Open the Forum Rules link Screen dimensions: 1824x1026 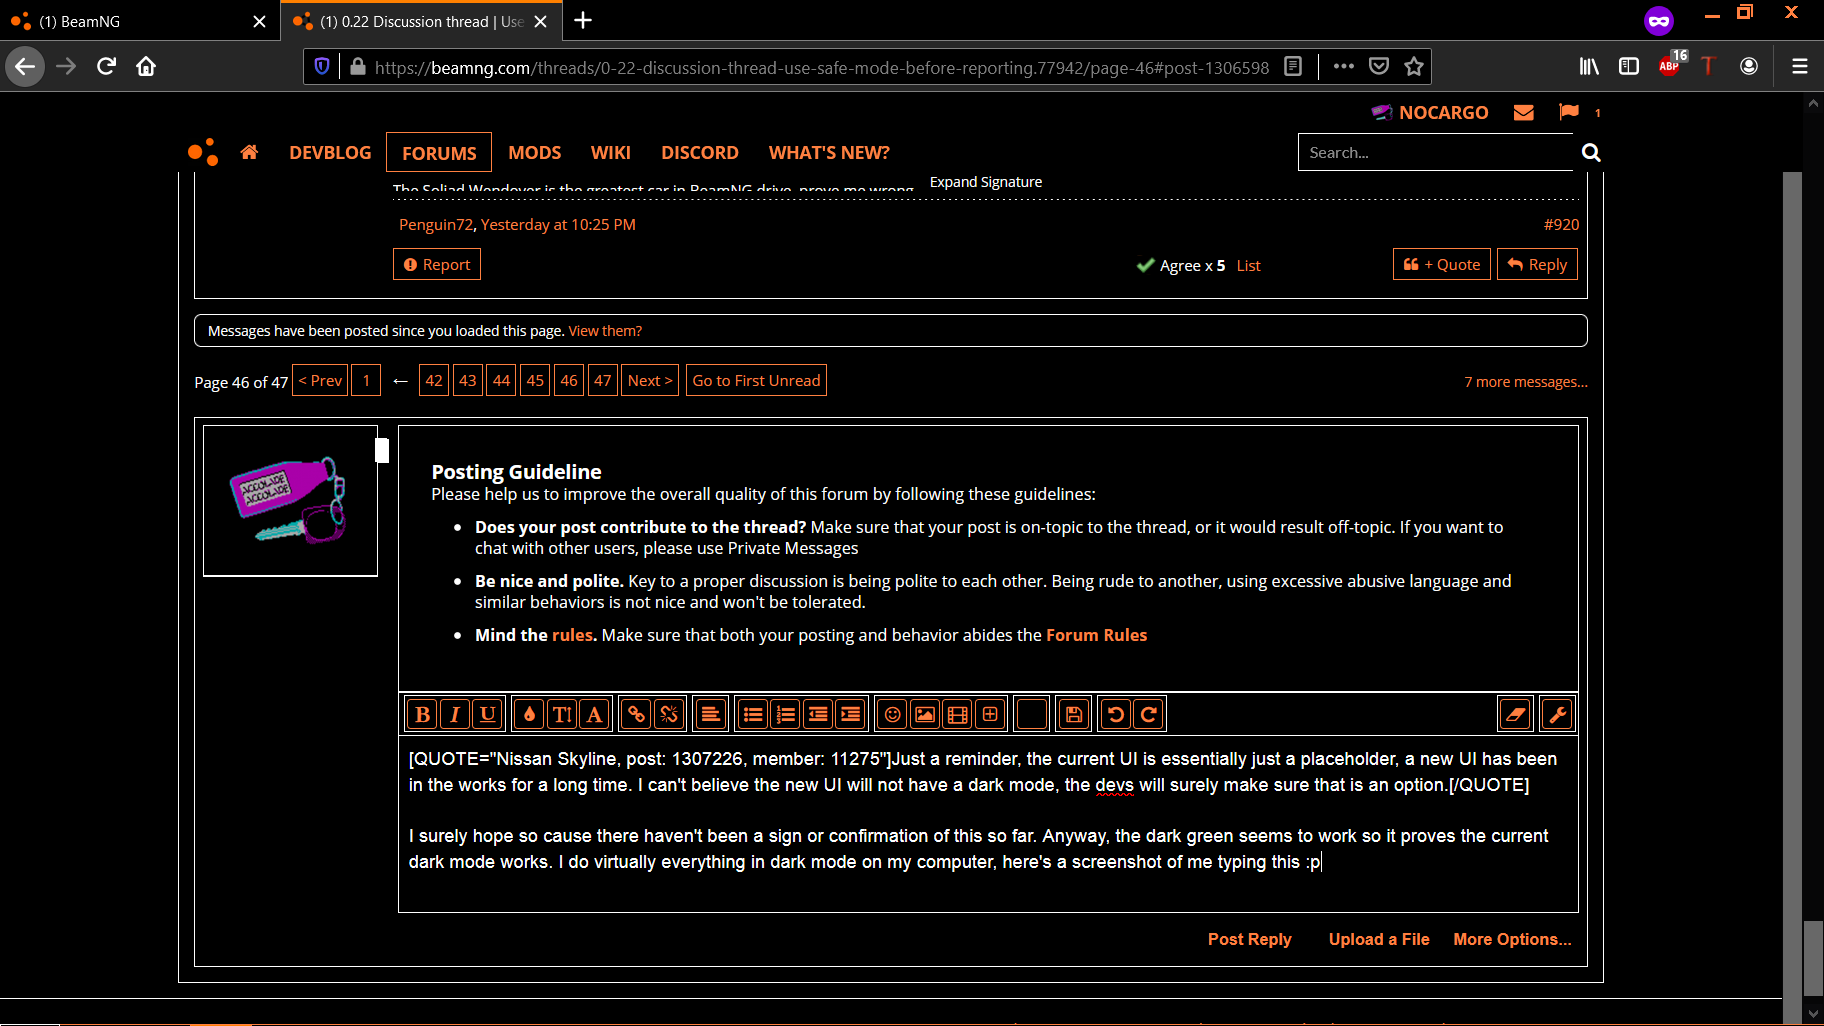point(1096,635)
